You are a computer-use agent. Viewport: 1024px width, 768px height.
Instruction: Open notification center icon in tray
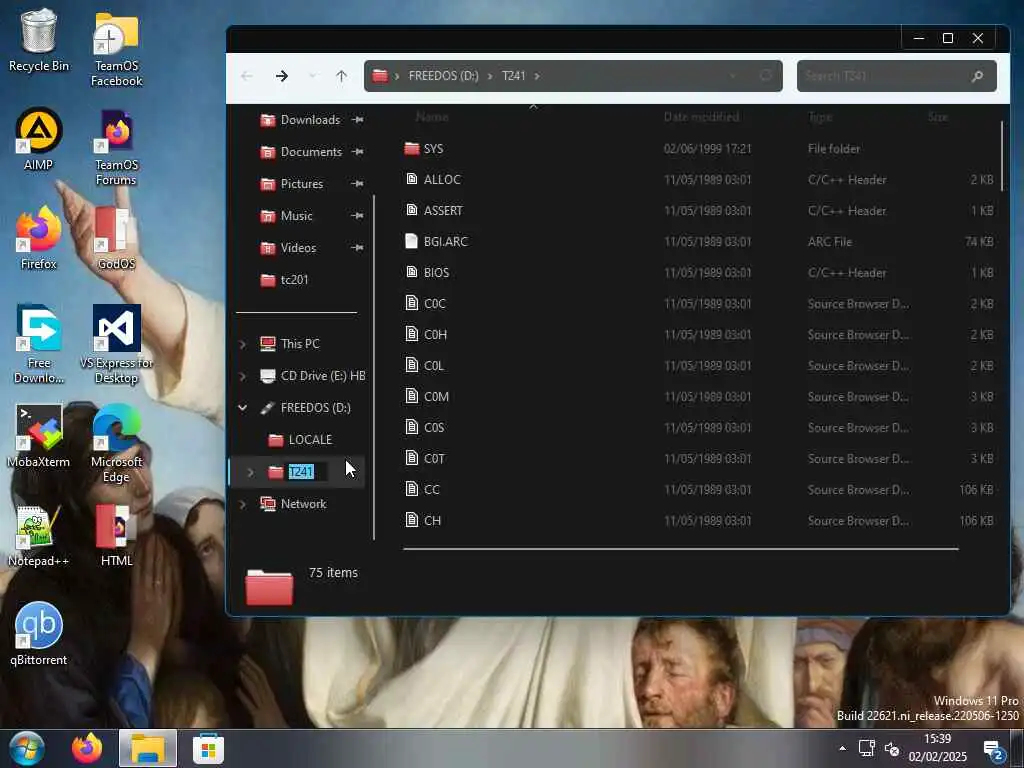pyautogui.click(x=993, y=749)
